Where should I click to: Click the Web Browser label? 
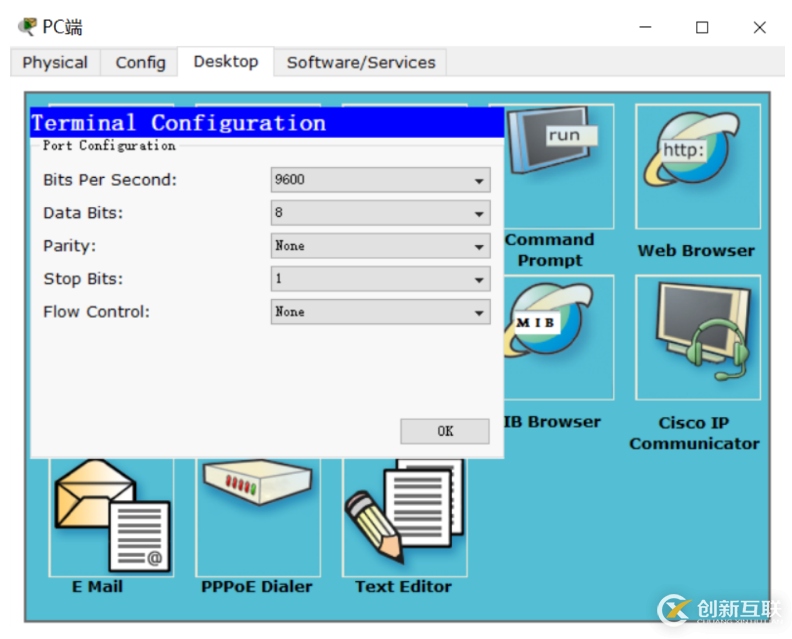click(696, 251)
